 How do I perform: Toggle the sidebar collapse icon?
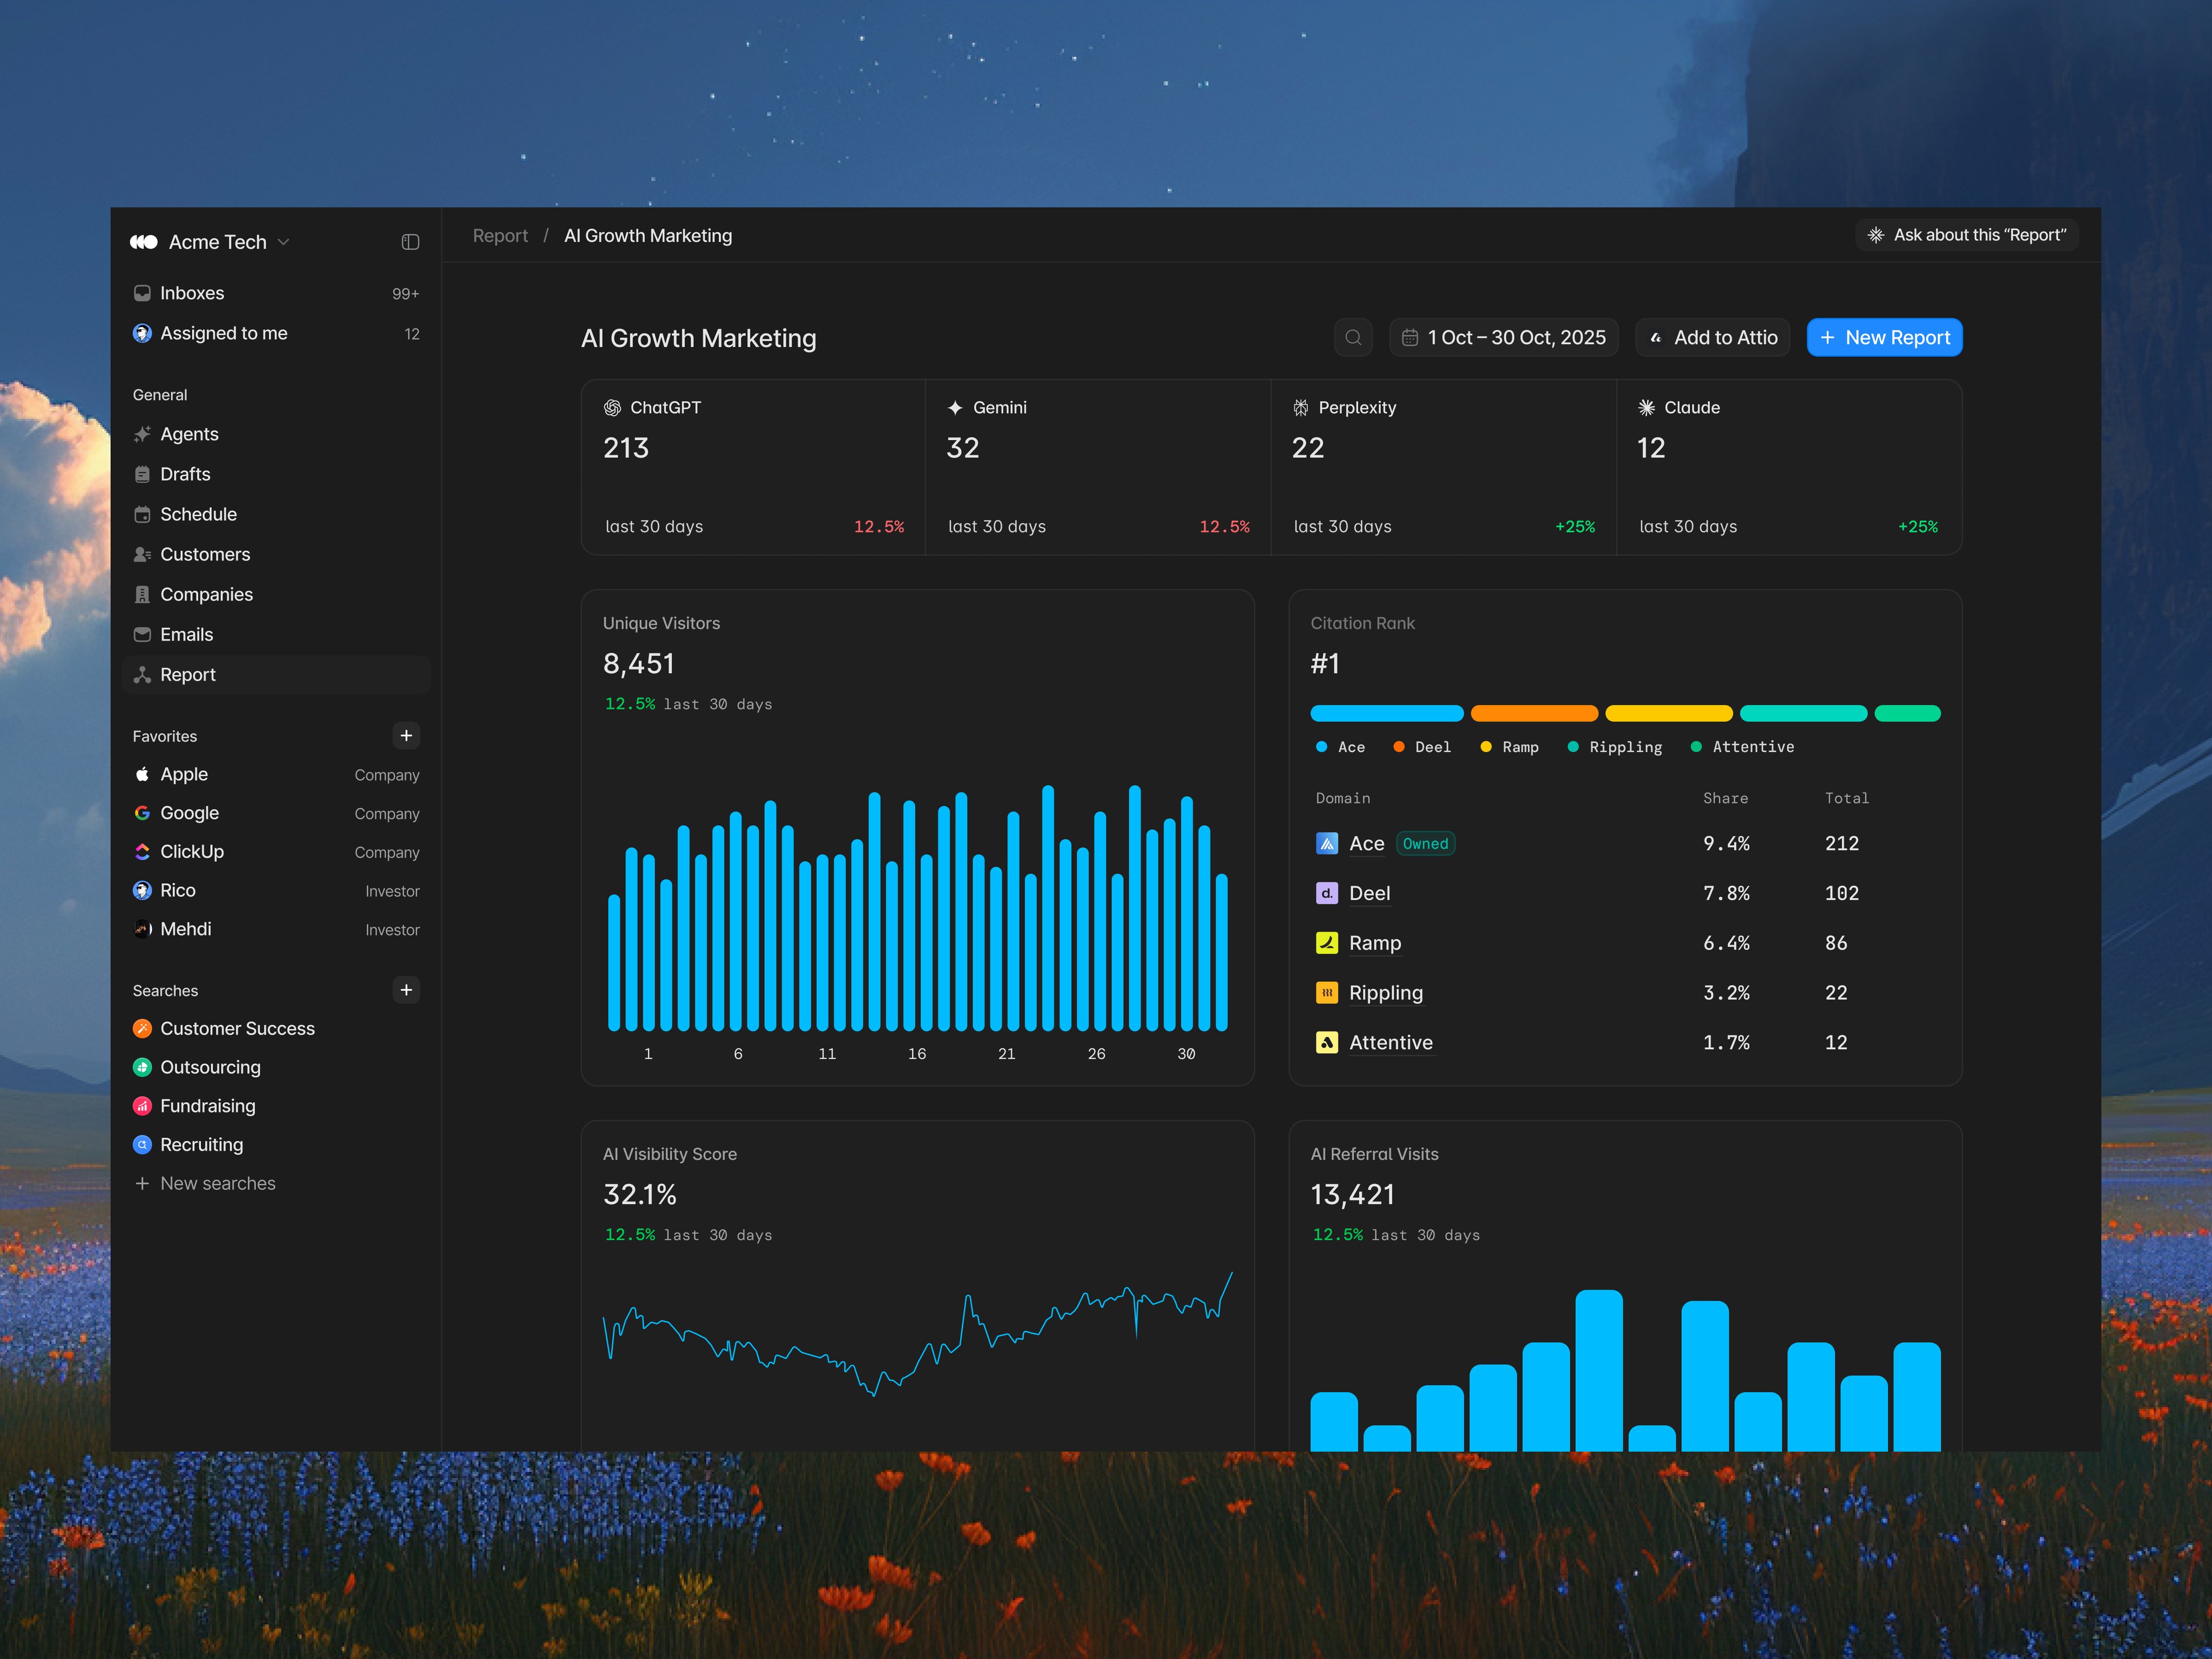coord(410,242)
